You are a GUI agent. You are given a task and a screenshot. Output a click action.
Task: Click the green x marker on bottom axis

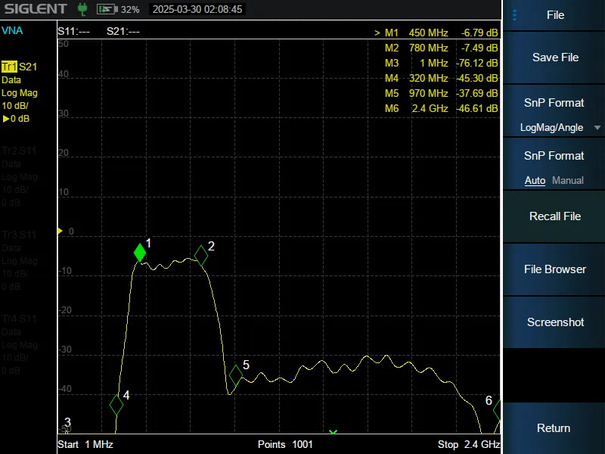tap(333, 432)
